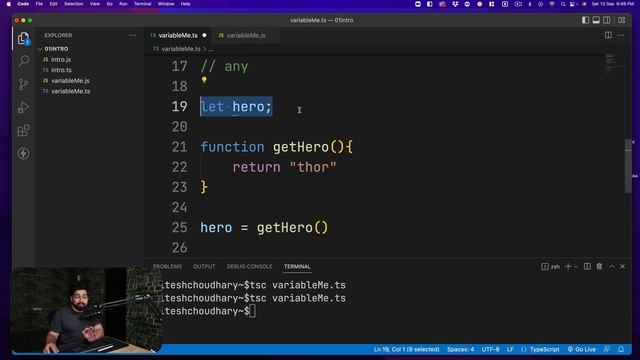Open Spotlight search in menu bar
This screenshot has height=360, width=640.
tap(563, 4)
